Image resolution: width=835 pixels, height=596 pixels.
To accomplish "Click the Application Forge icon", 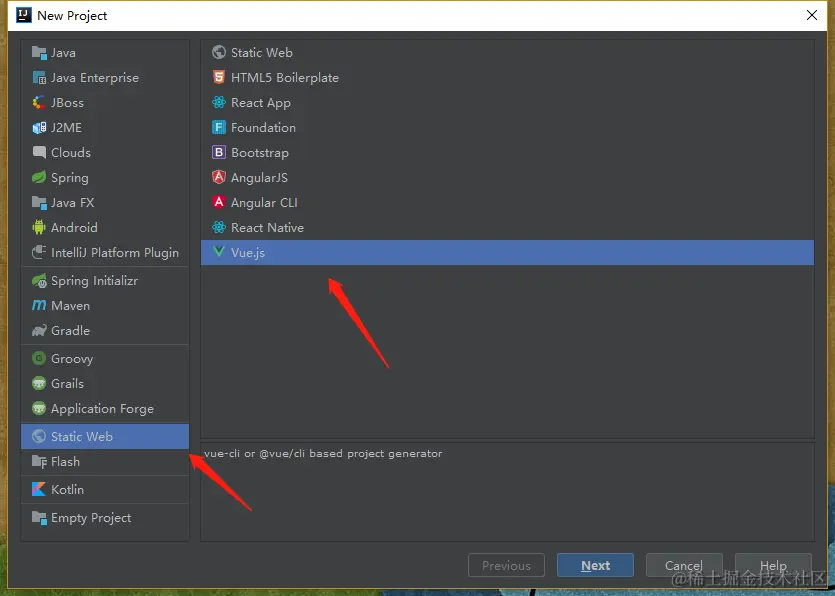I will (39, 409).
